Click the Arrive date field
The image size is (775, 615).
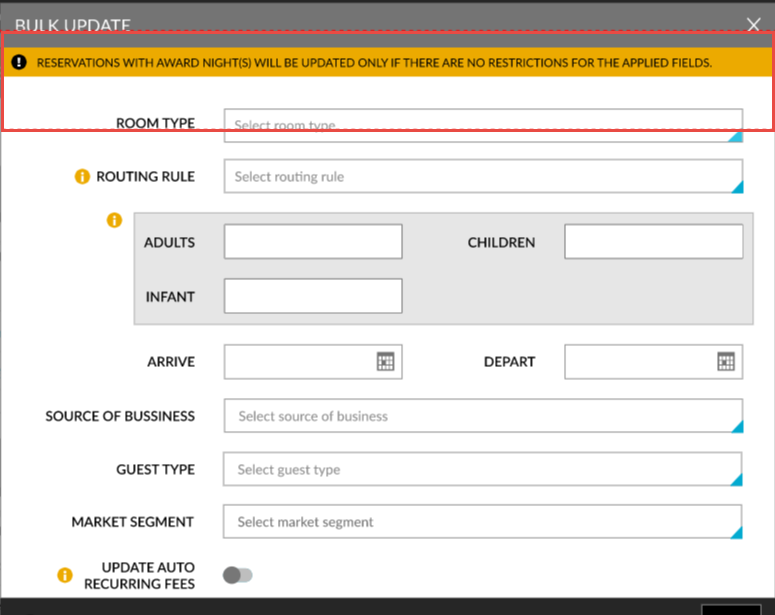tap(313, 362)
